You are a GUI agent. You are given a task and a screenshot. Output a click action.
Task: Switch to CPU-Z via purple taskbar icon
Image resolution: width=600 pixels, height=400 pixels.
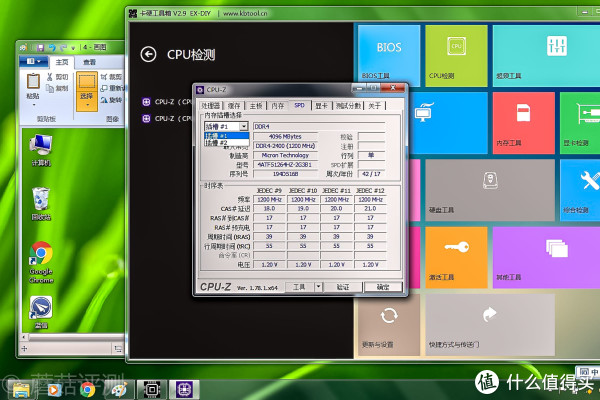[184, 390]
